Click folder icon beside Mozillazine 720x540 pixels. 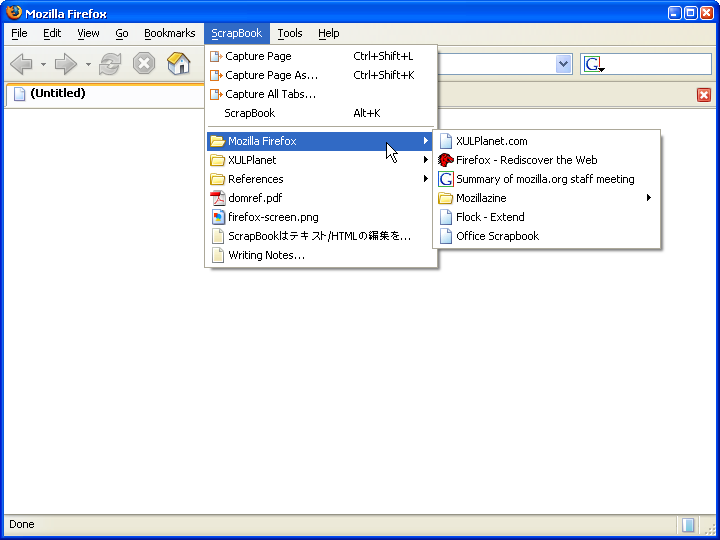click(x=445, y=198)
